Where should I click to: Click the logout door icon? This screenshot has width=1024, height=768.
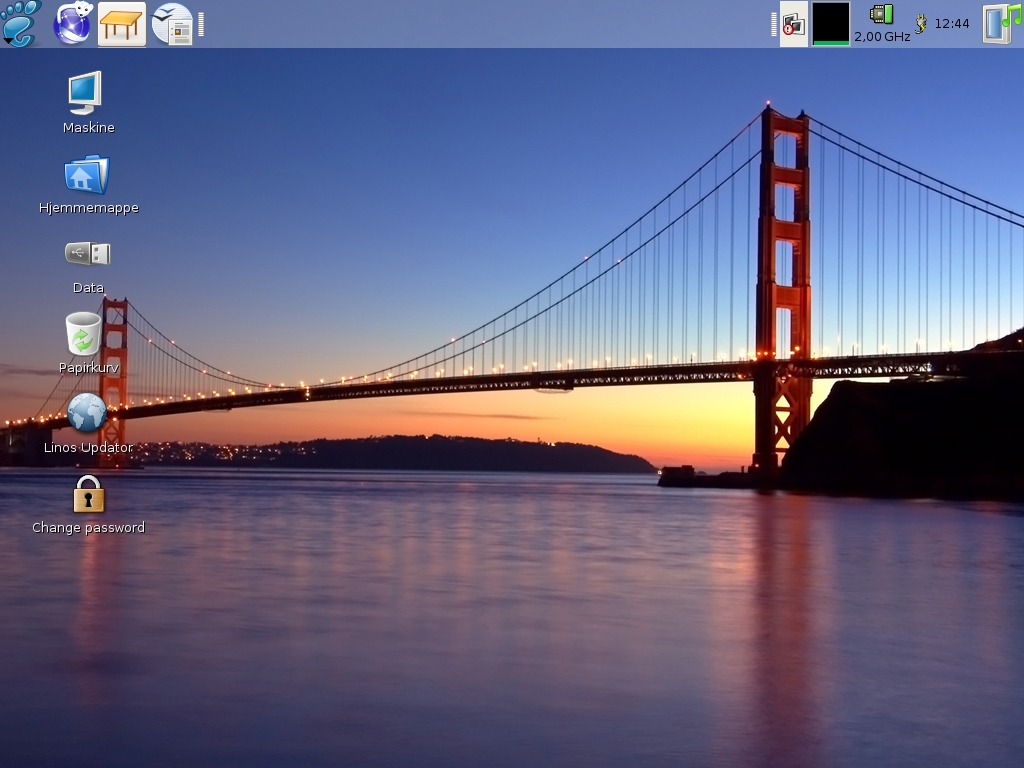996,25
